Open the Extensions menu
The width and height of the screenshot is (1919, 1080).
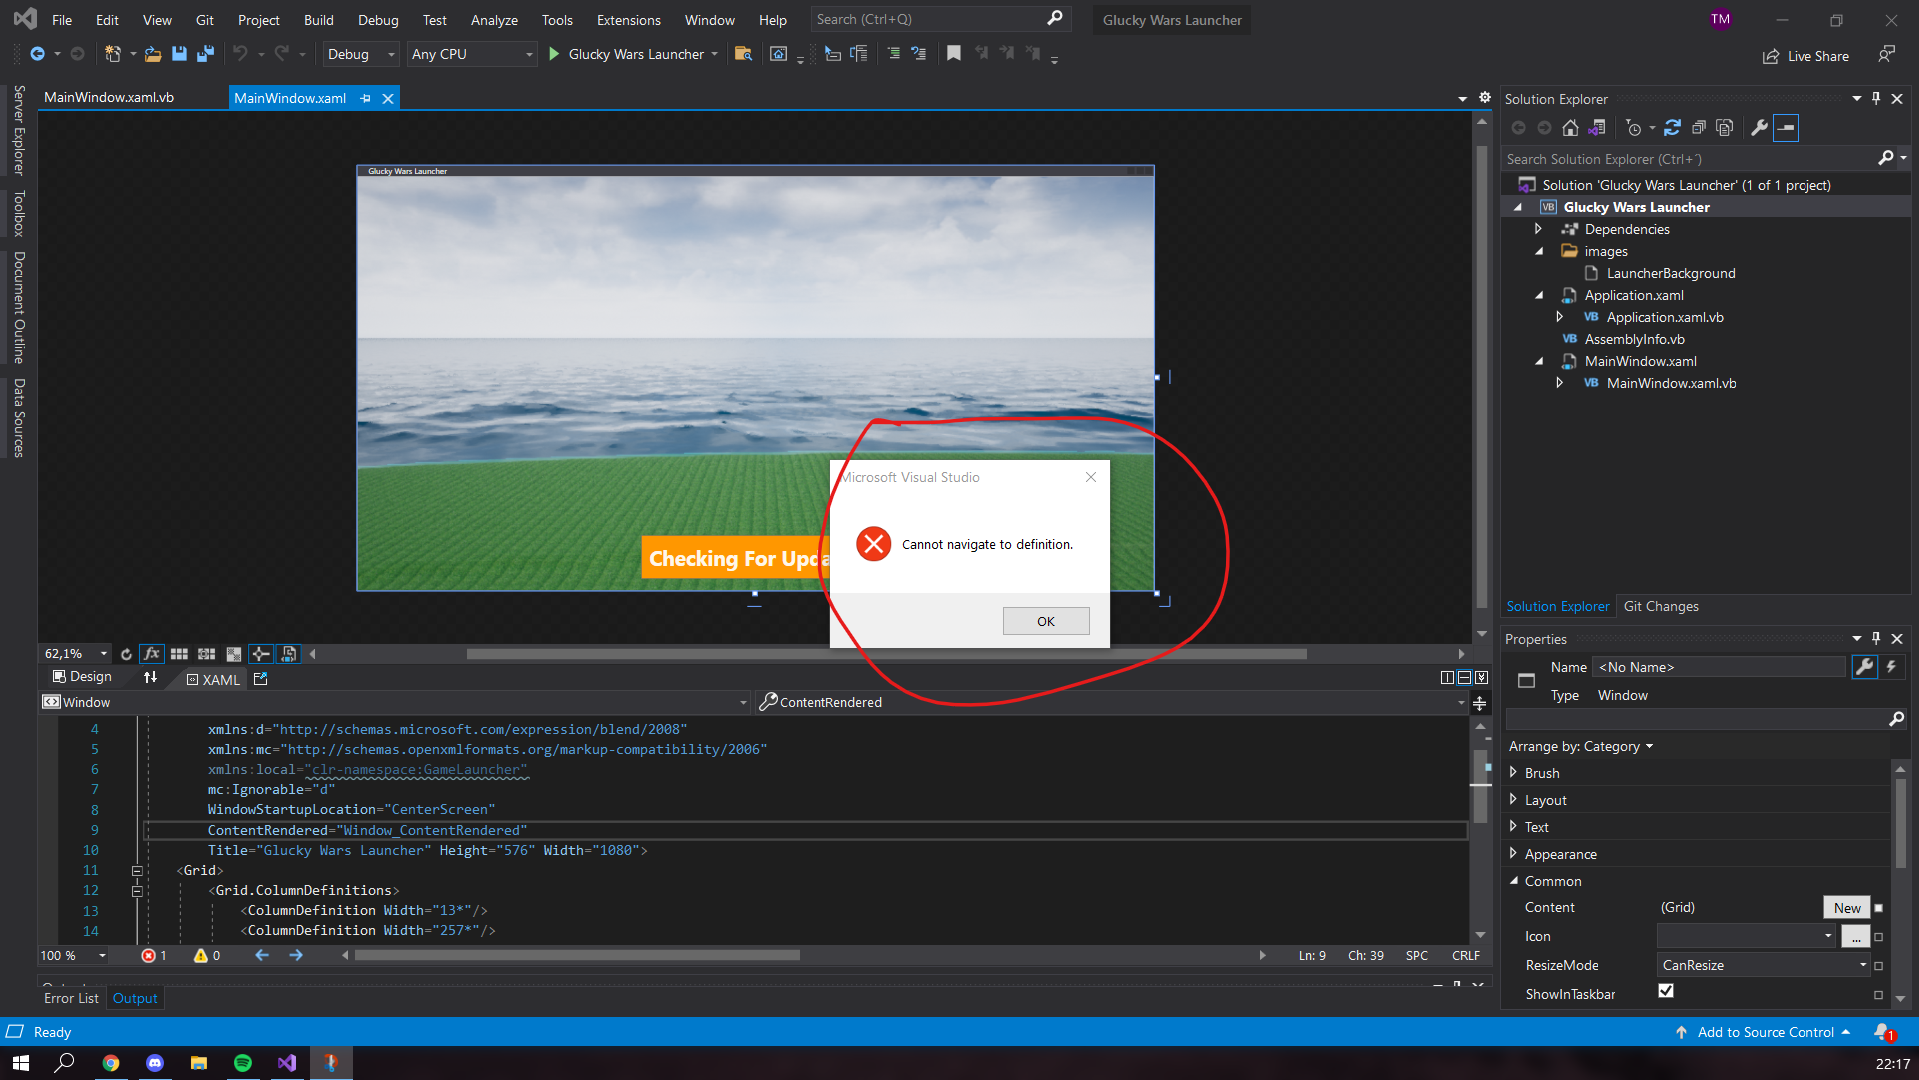point(628,20)
